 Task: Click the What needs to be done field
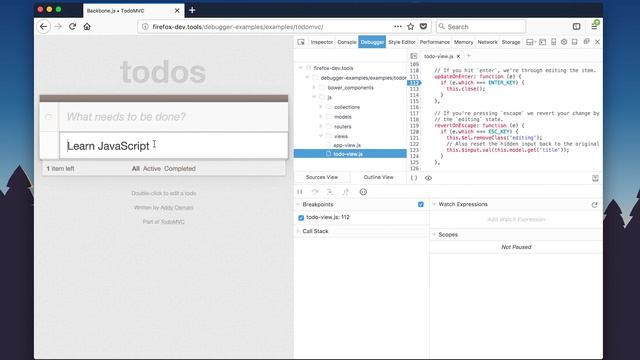pyautogui.click(x=173, y=117)
